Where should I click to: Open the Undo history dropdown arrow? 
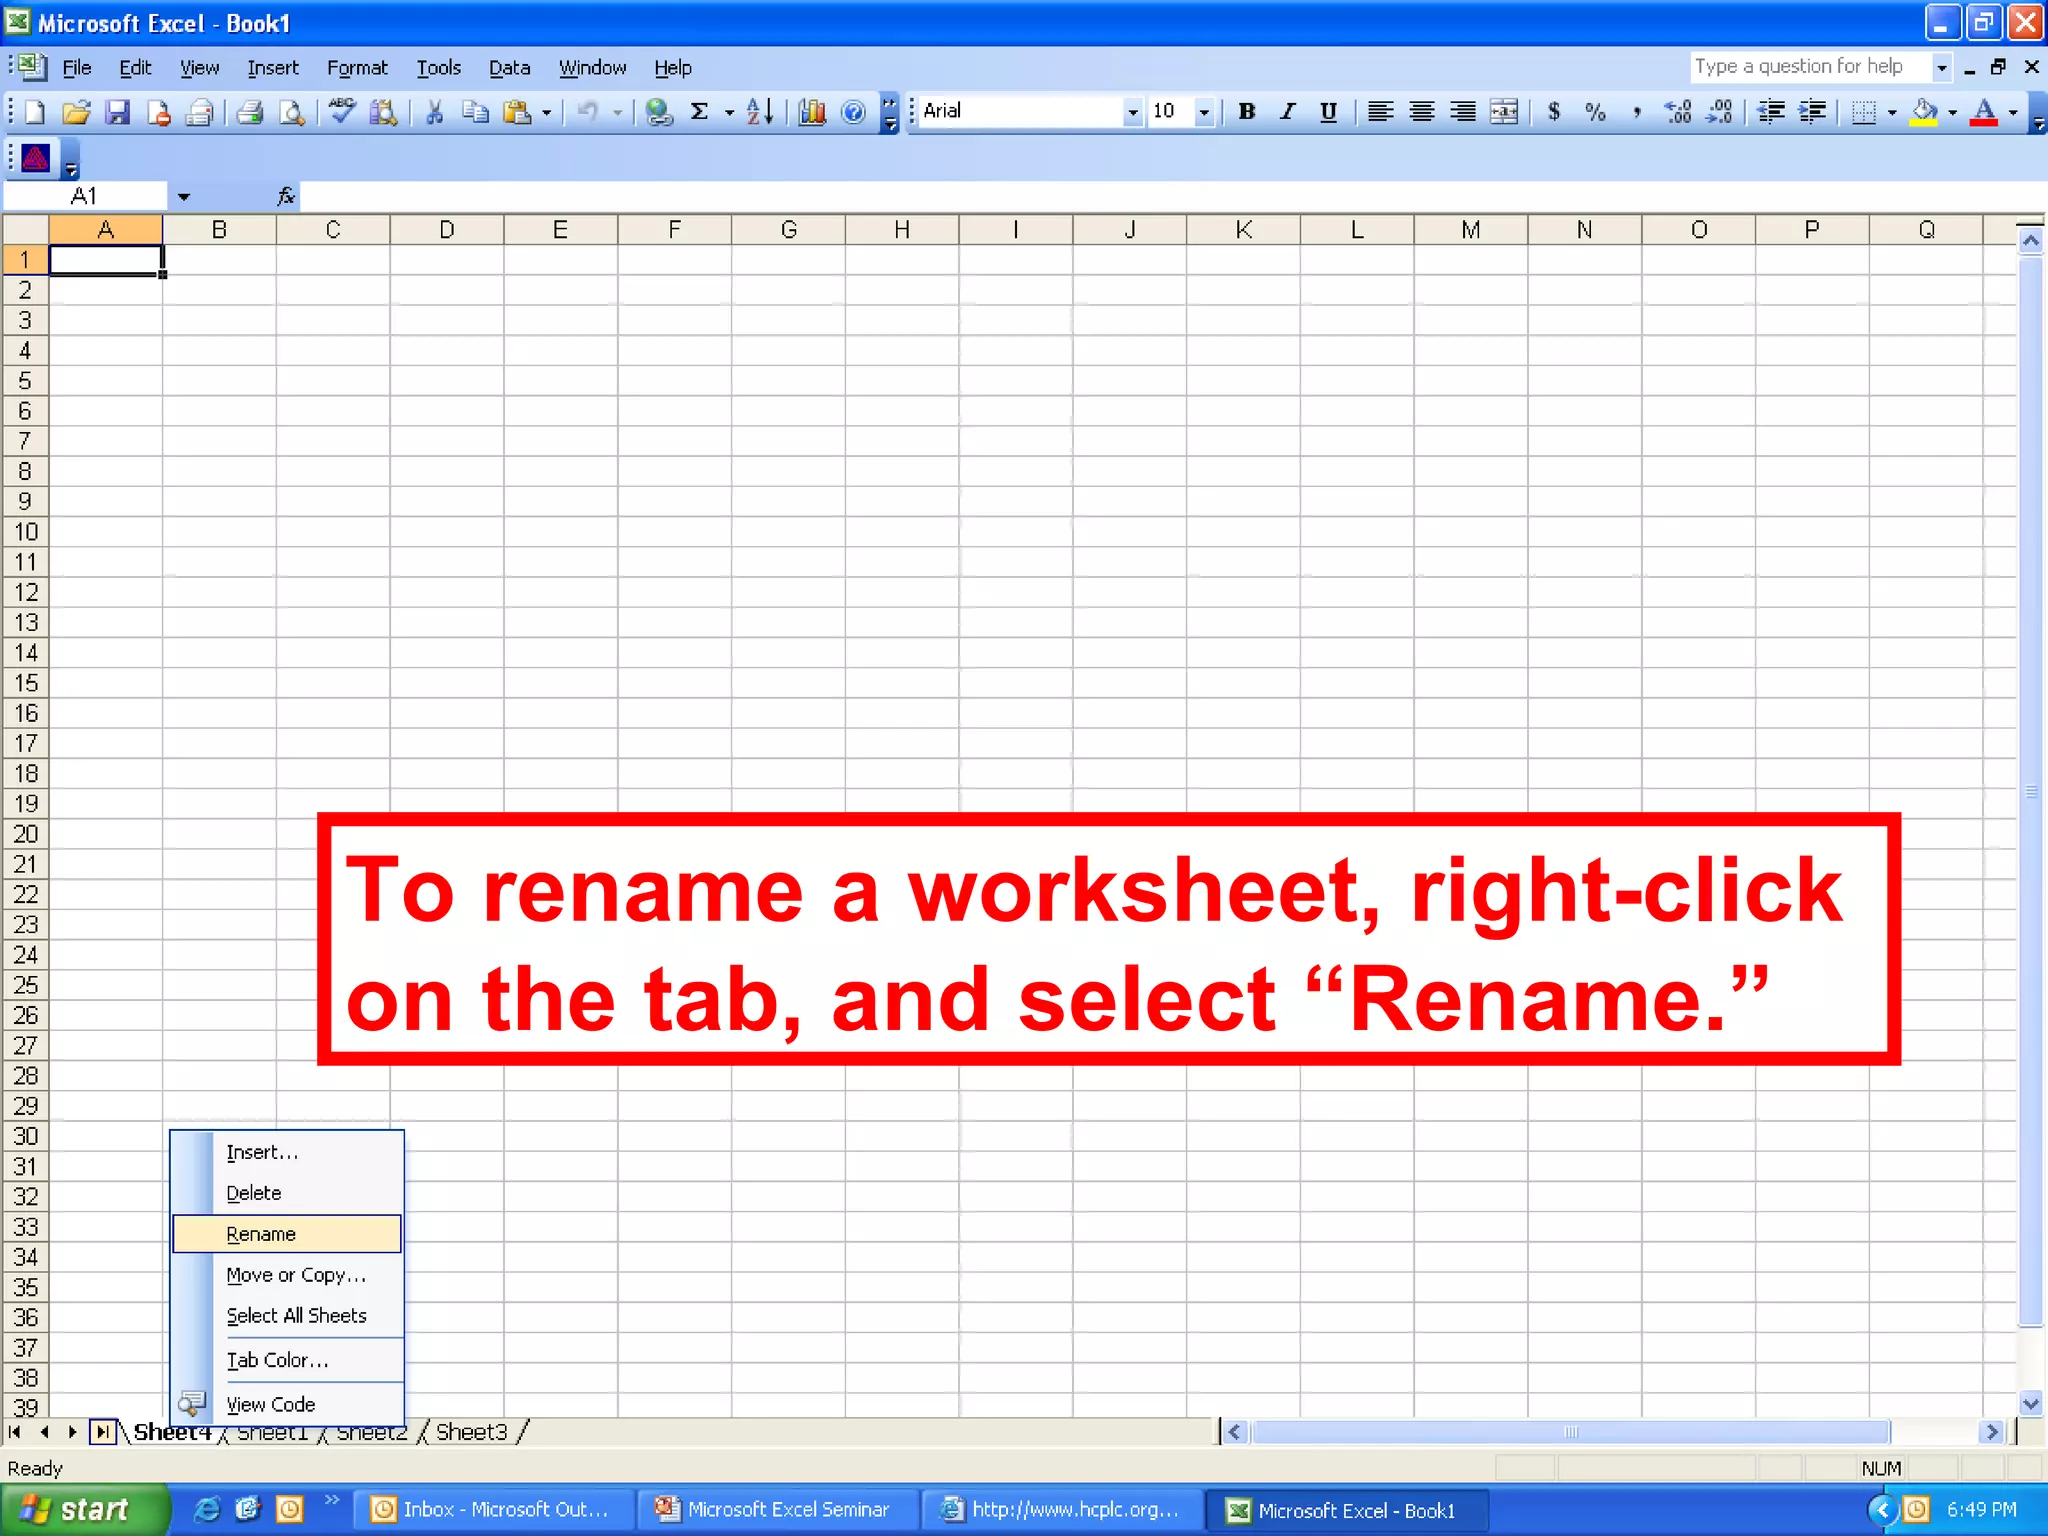(617, 112)
